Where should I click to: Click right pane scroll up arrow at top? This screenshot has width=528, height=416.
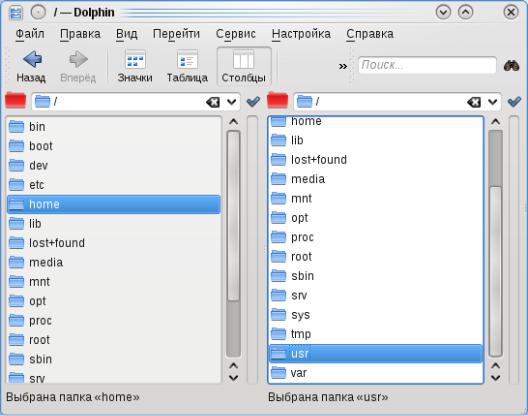[x=495, y=122]
